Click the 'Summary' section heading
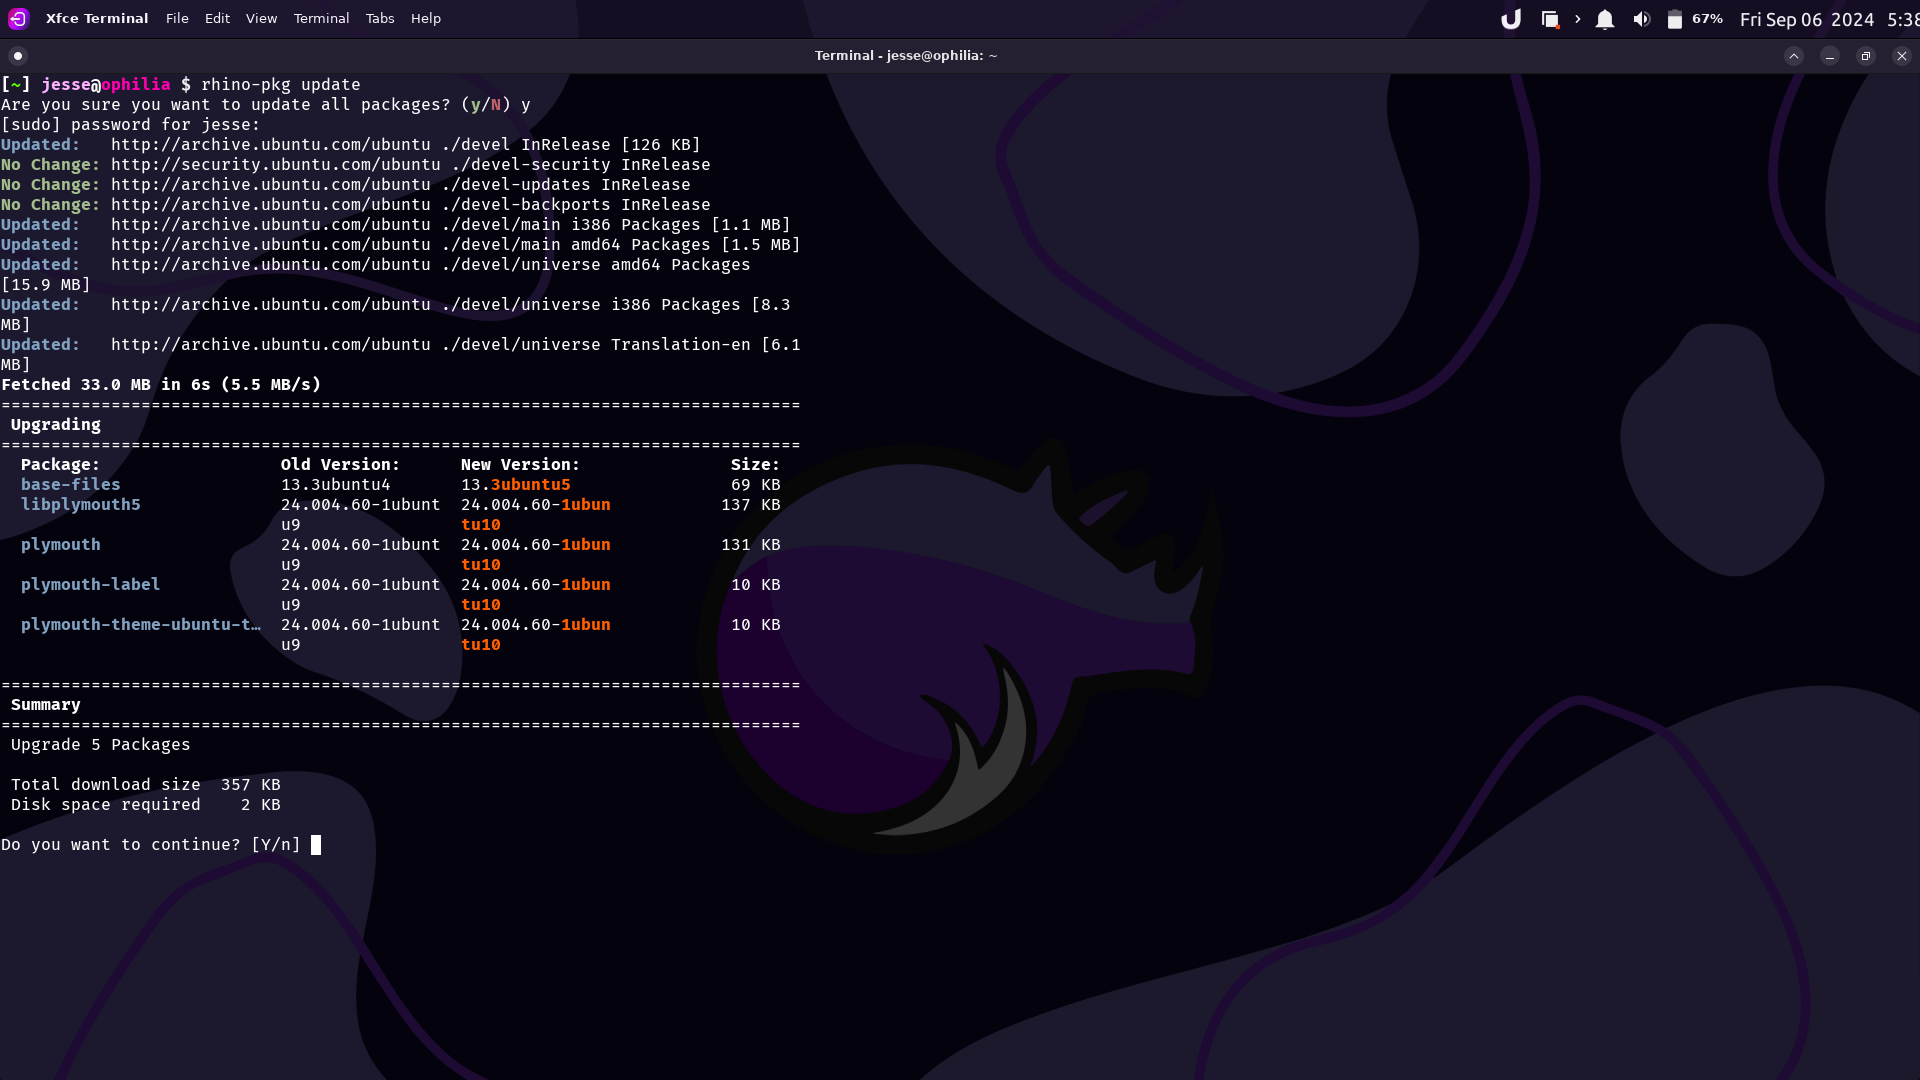This screenshot has width=1920, height=1080. 45,704
